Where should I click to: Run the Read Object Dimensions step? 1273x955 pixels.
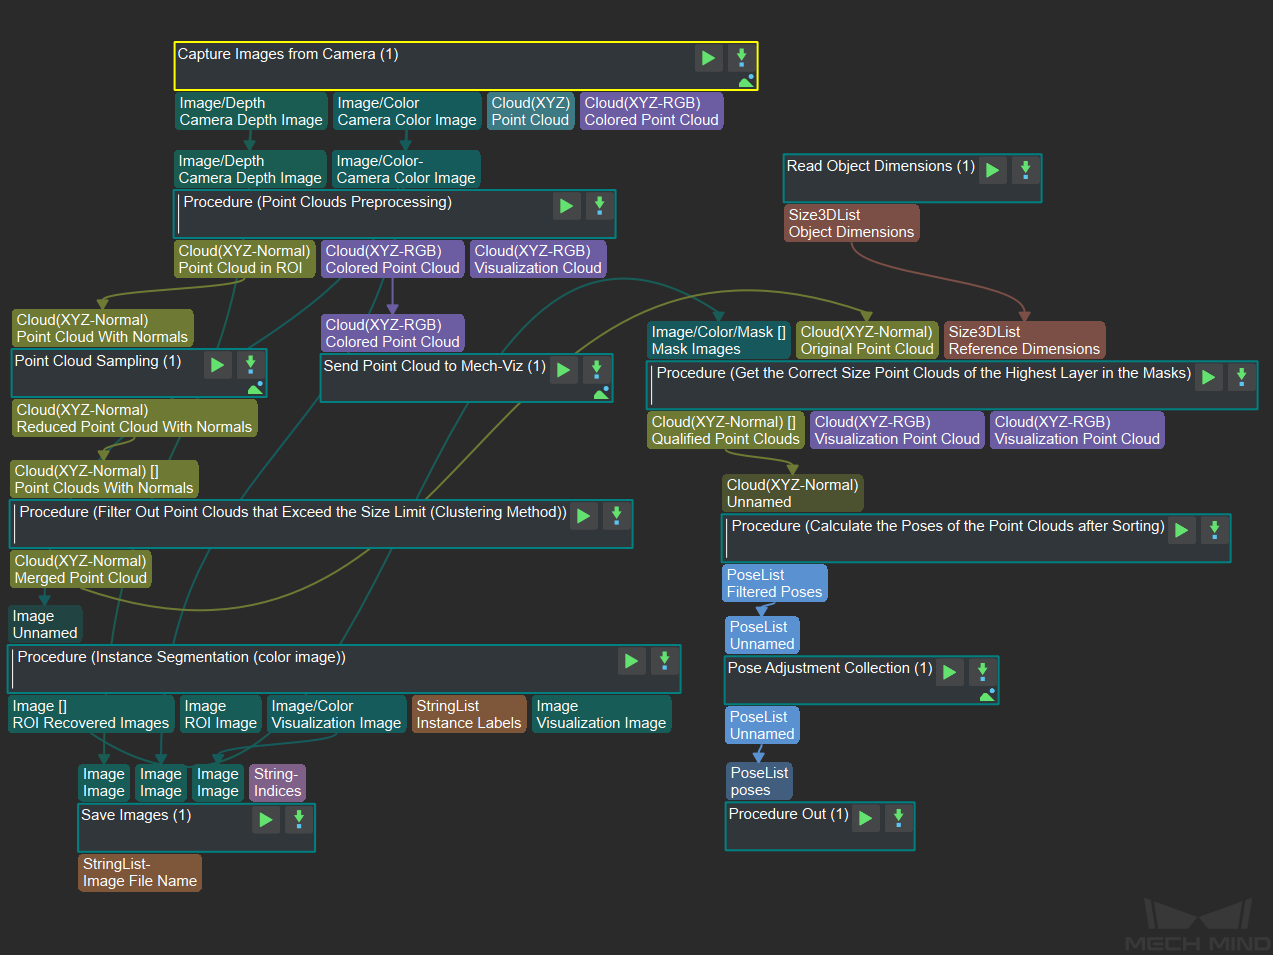[x=992, y=170]
